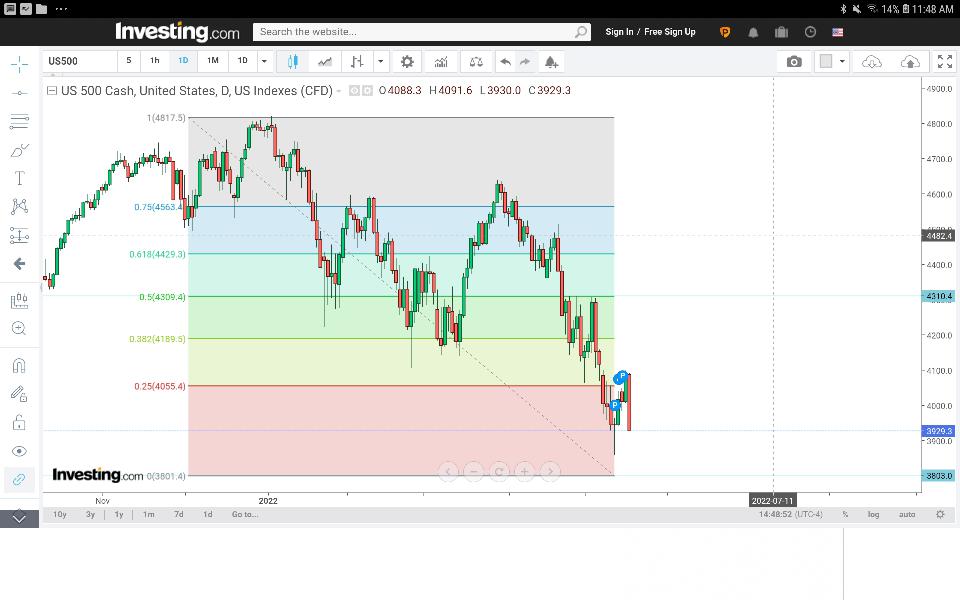Screen dimensions: 960x600
Task: Toggle hide all drawings eye icon
Action: [19, 451]
